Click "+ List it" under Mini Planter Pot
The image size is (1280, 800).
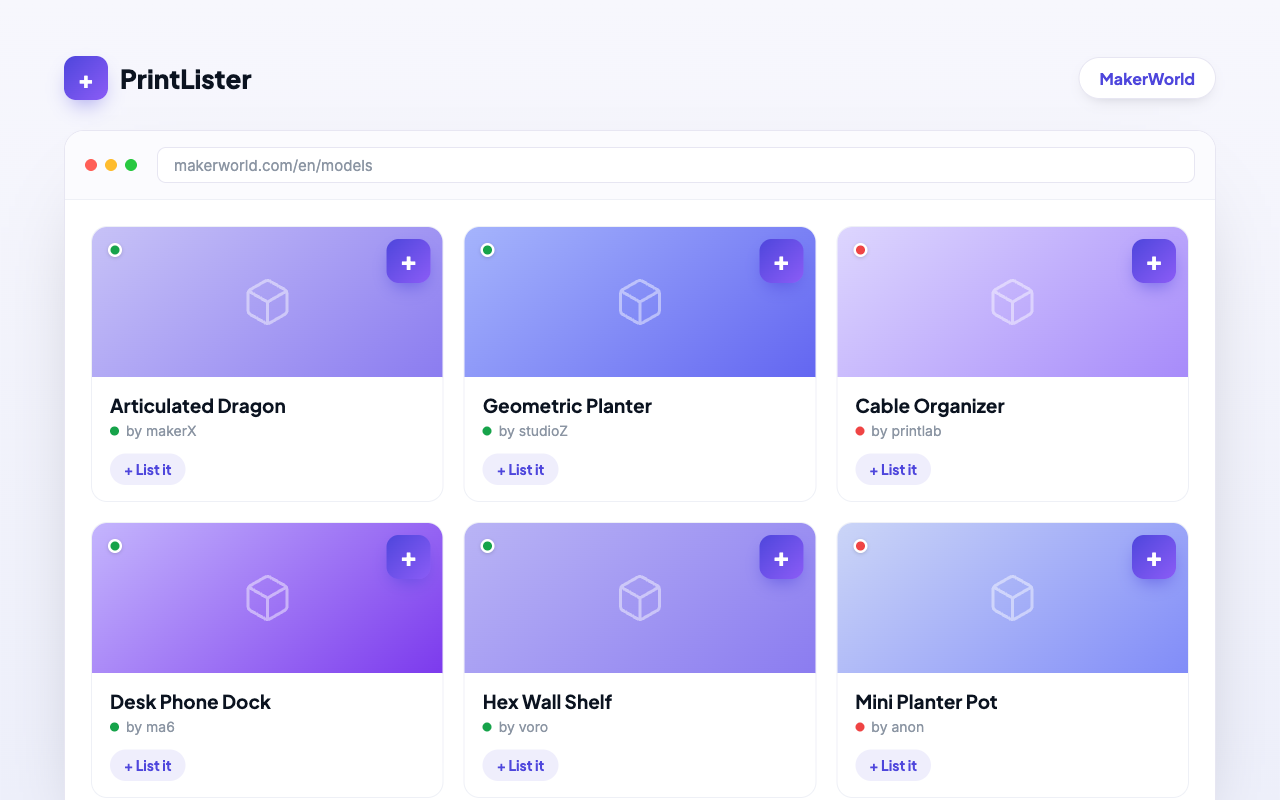tap(893, 766)
